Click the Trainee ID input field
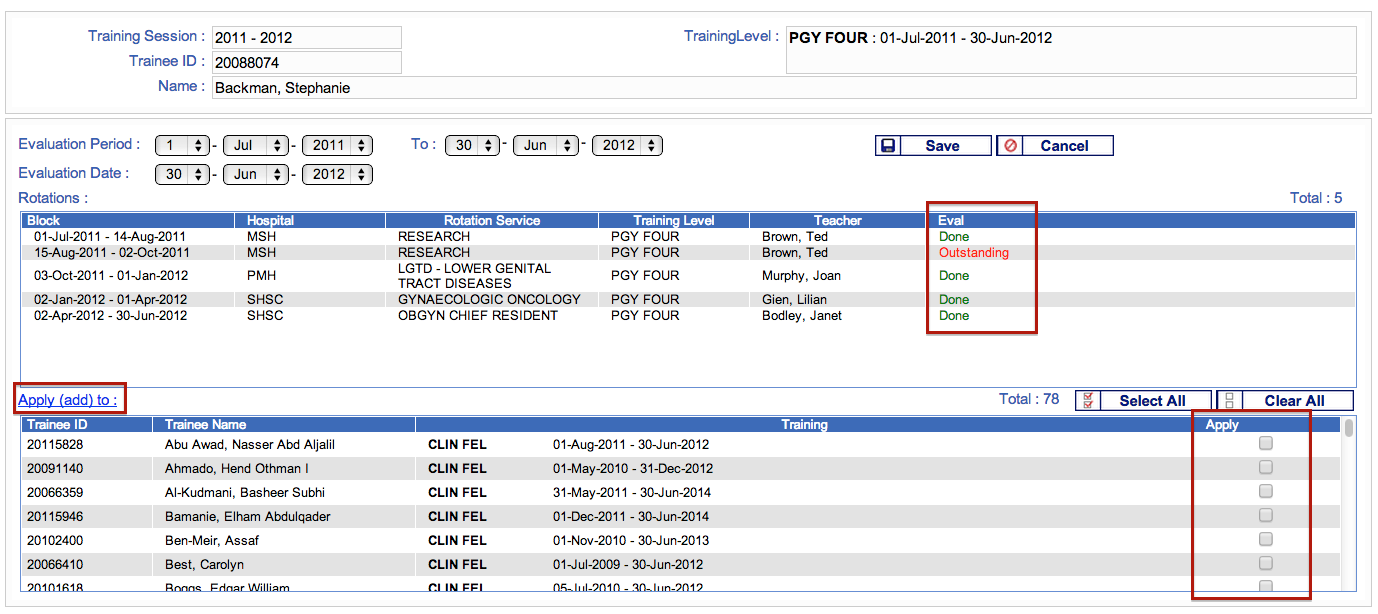1378x614 pixels. pyautogui.click(x=306, y=62)
